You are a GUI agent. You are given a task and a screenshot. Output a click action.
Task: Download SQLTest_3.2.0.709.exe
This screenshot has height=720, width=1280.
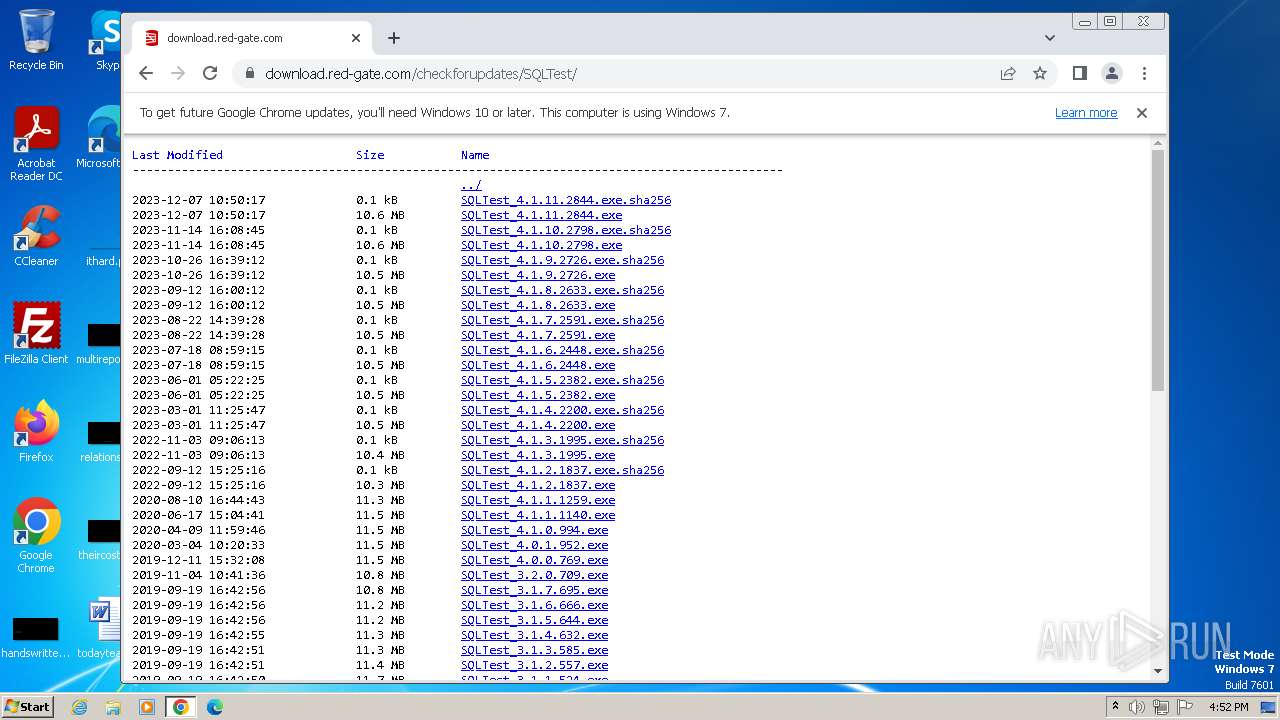click(534, 575)
